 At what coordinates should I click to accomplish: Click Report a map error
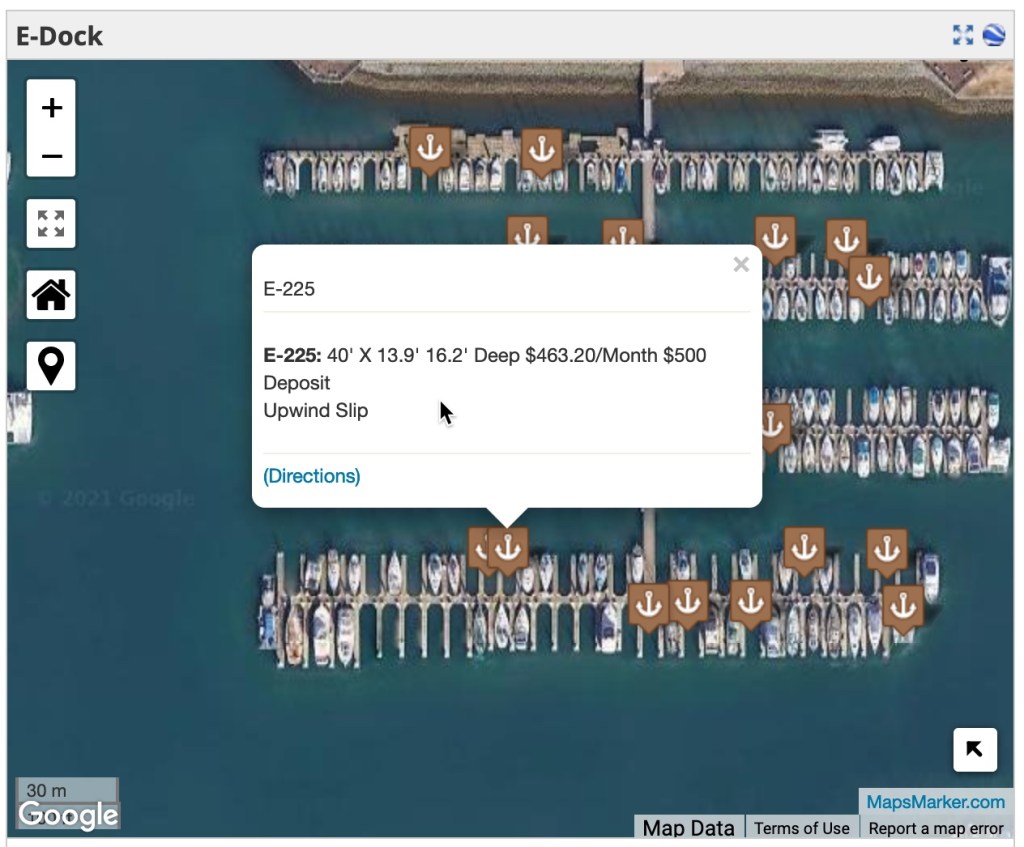click(935, 828)
